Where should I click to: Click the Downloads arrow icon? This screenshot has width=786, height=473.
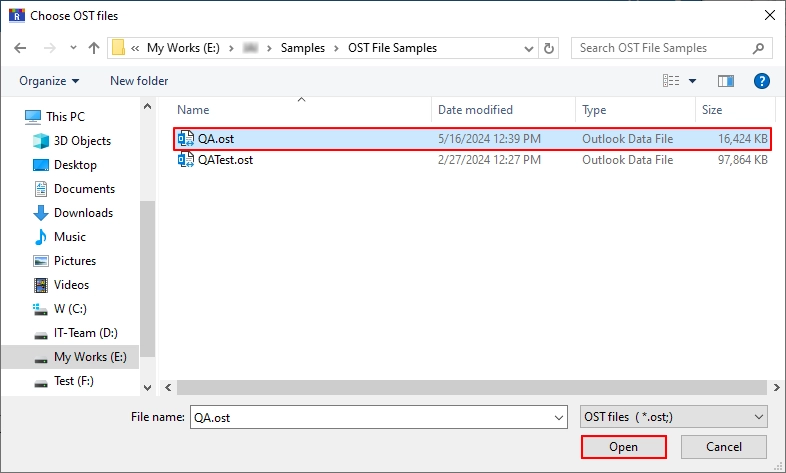41,213
